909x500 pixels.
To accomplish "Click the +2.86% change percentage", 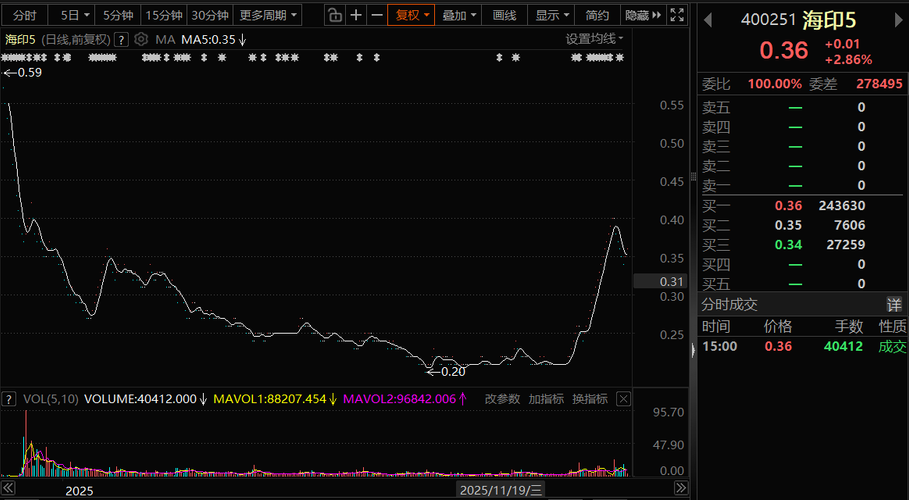I will point(848,60).
